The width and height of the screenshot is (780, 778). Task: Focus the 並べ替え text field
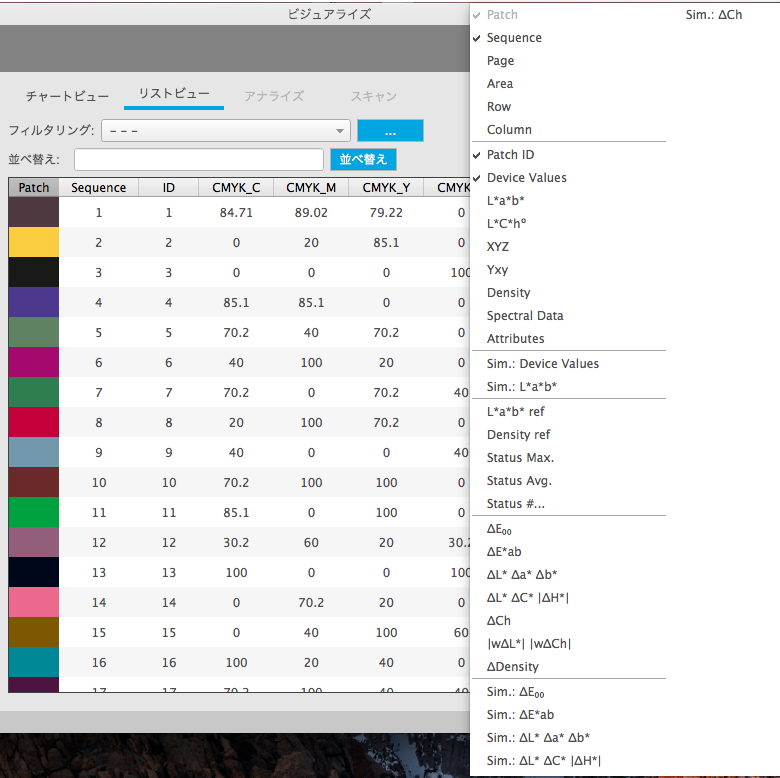pos(199,159)
